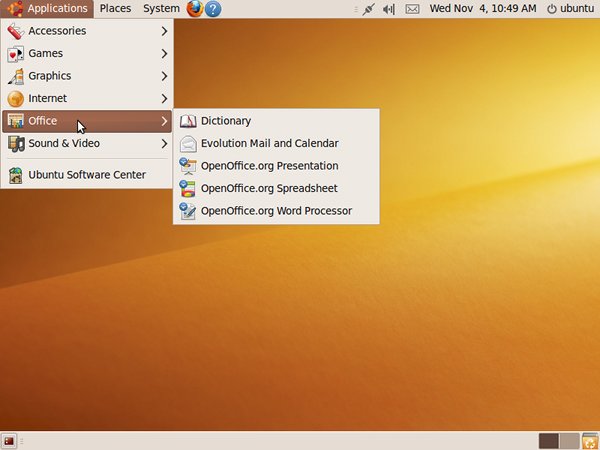This screenshot has width=600, height=450.
Task: Select the Office menu entry
Action: pyautogui.click(x=87, y=121)
